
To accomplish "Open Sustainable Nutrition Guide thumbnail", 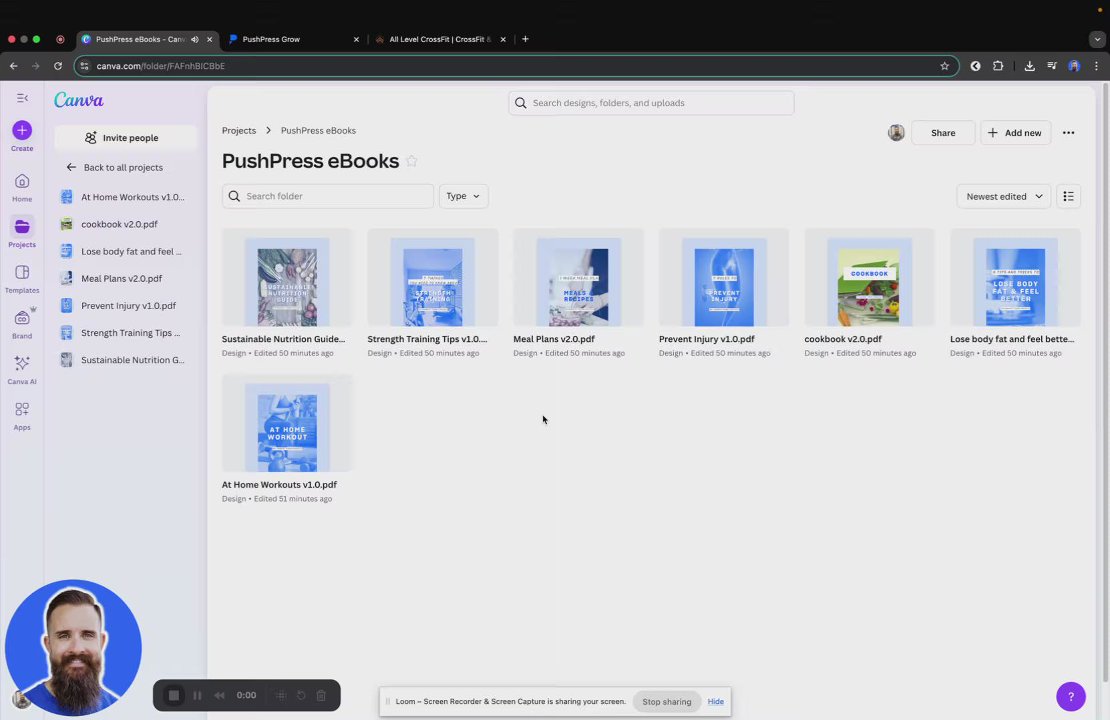I will [x=287, y=278].
